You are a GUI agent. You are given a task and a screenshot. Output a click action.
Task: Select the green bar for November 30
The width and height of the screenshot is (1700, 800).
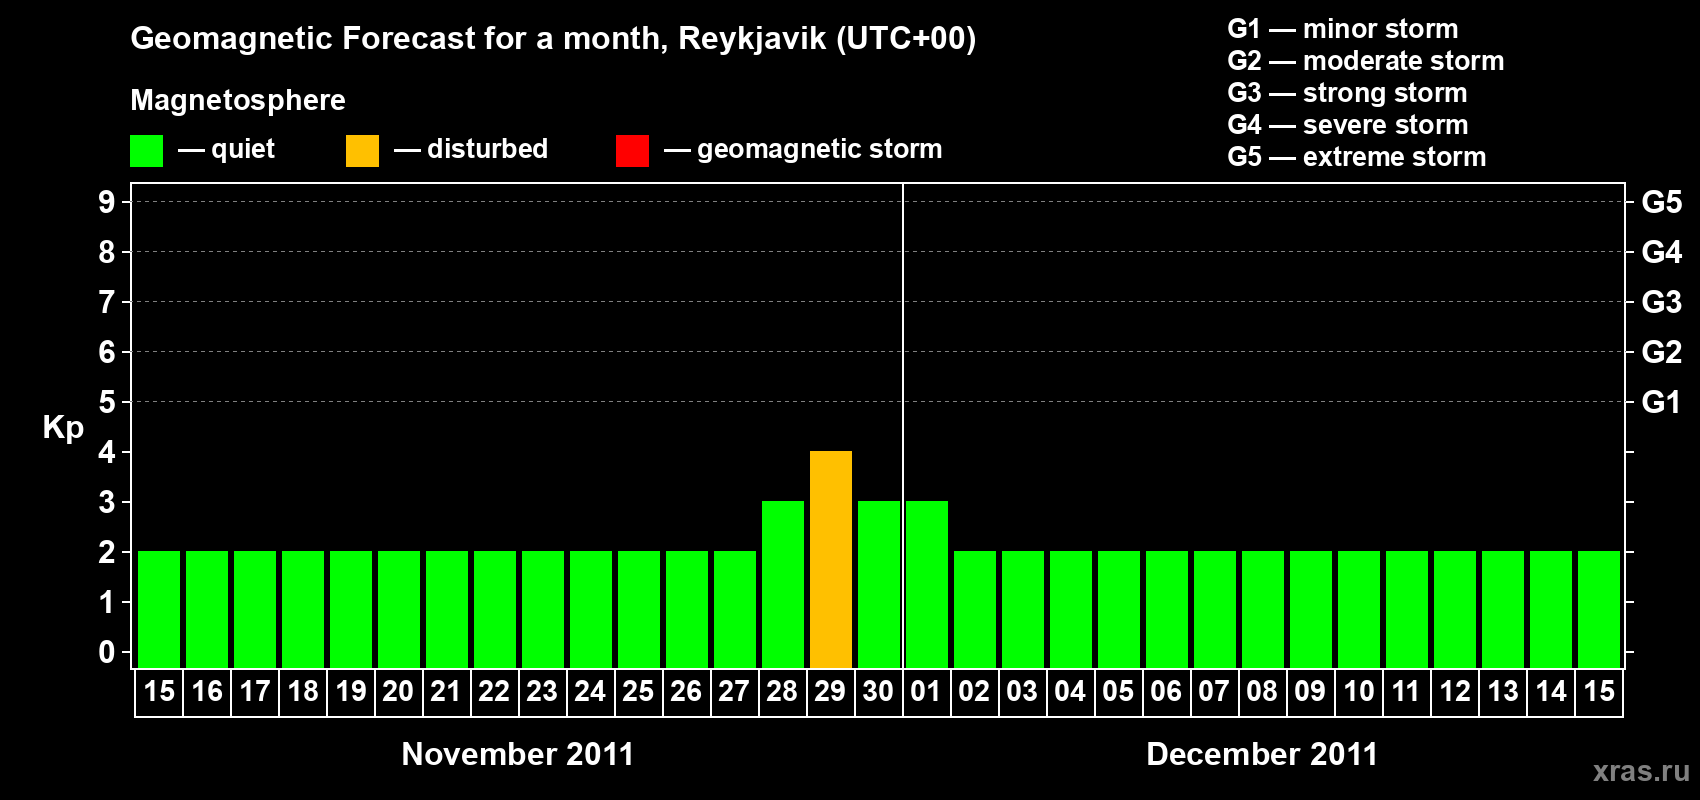pos(879,584)
